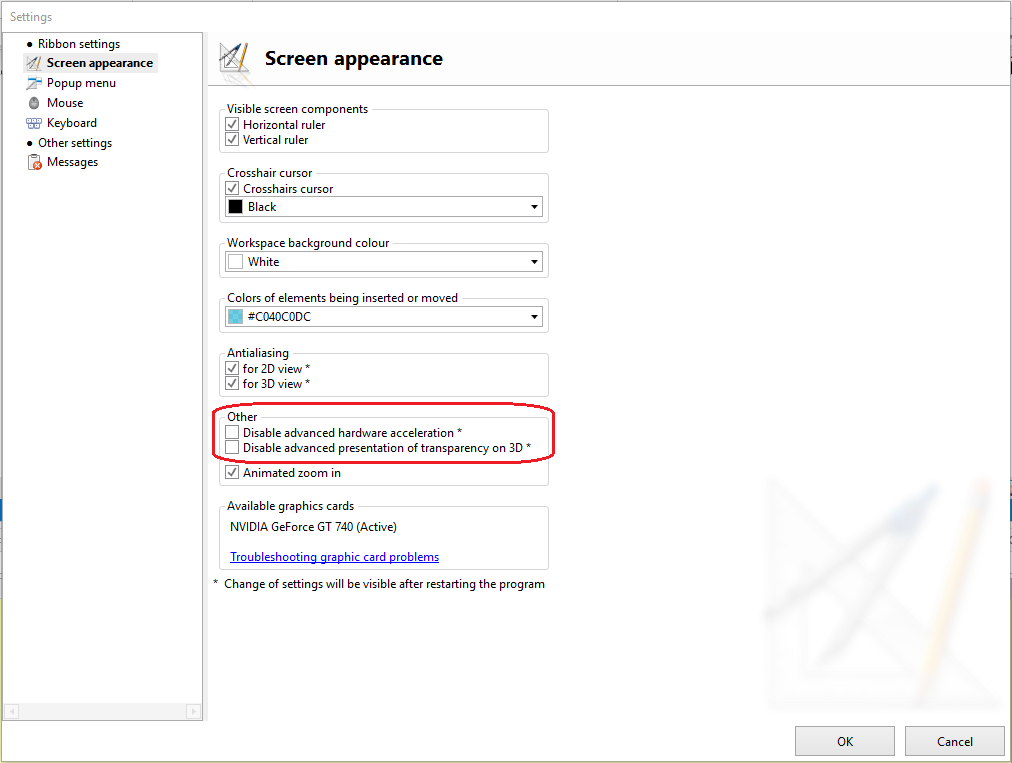Select Ribbon settings in the tree
The image size is (1012, 763).
78,44
